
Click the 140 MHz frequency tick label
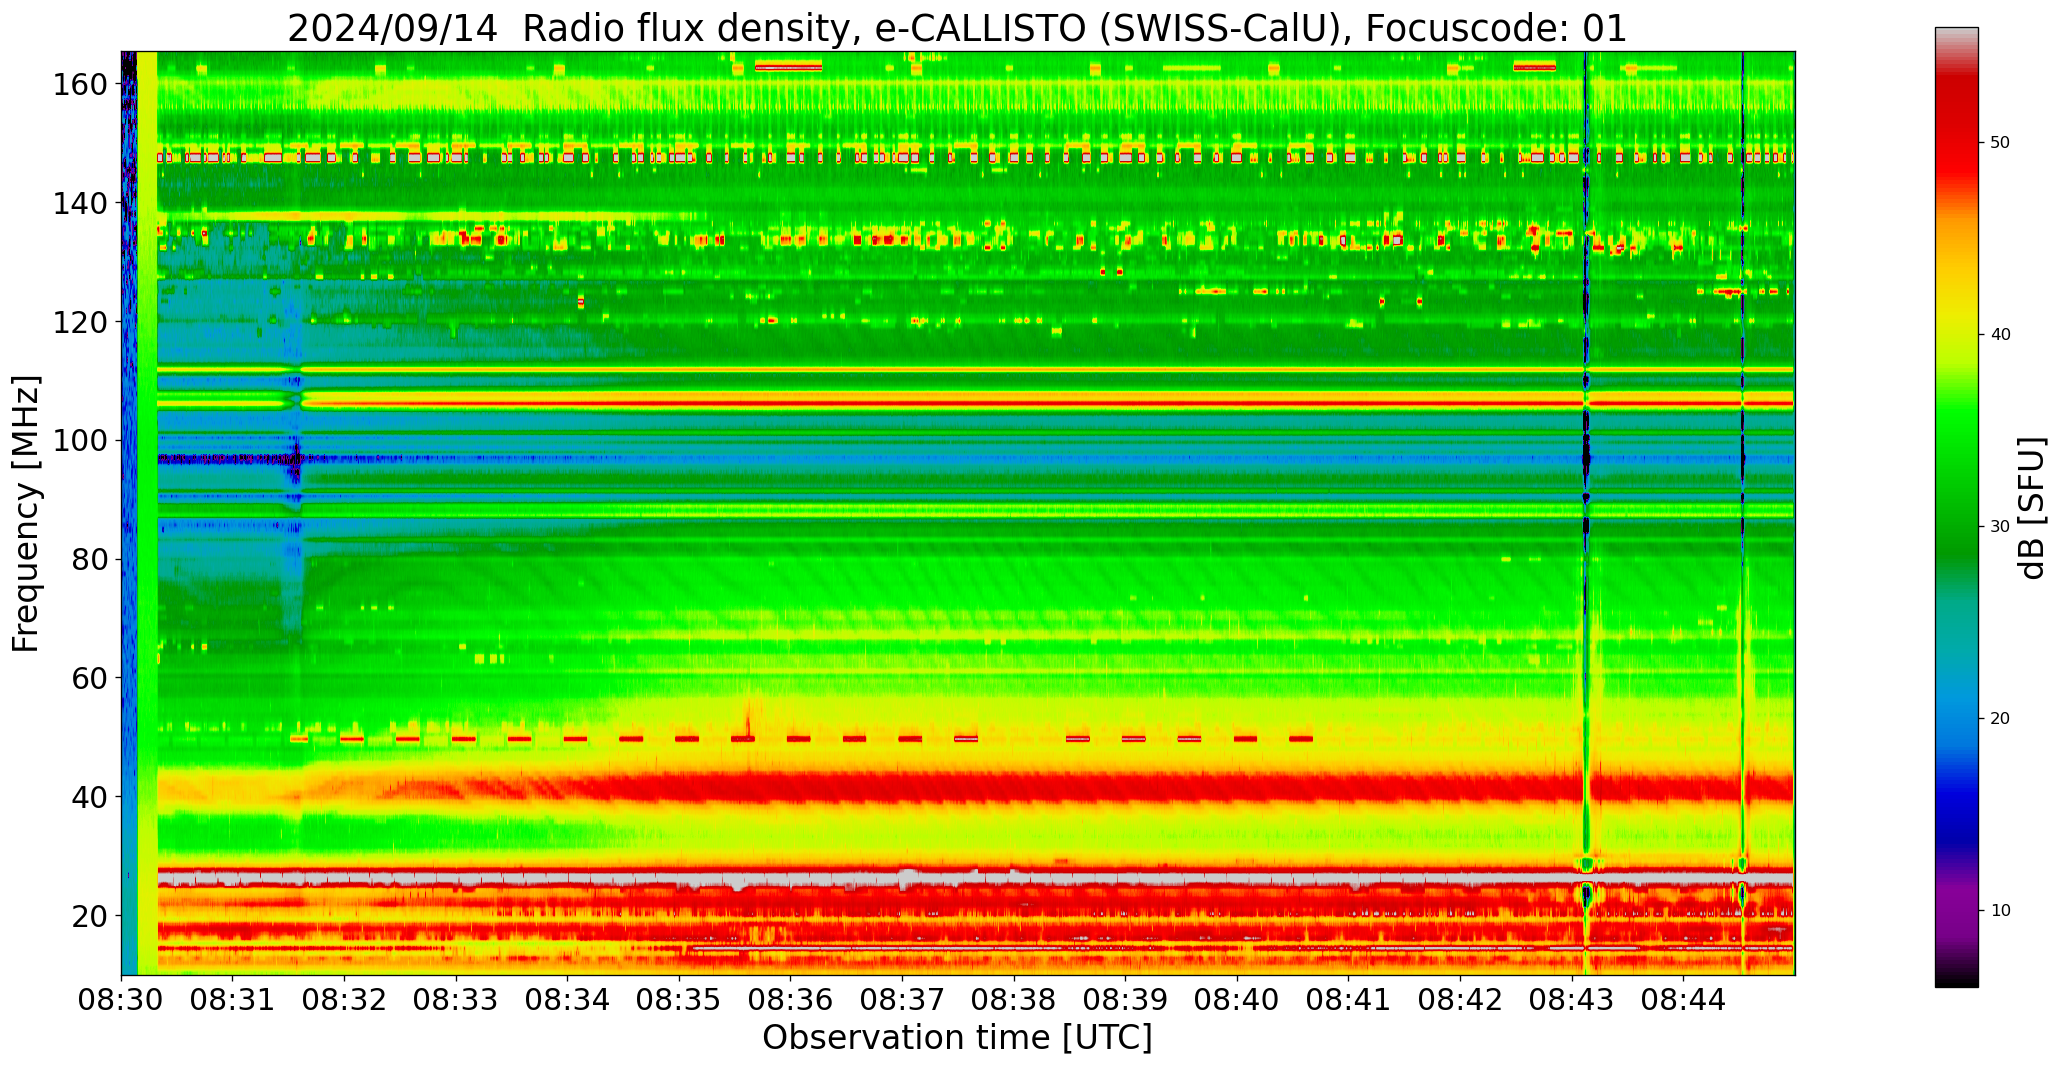(x=80, y=204)
